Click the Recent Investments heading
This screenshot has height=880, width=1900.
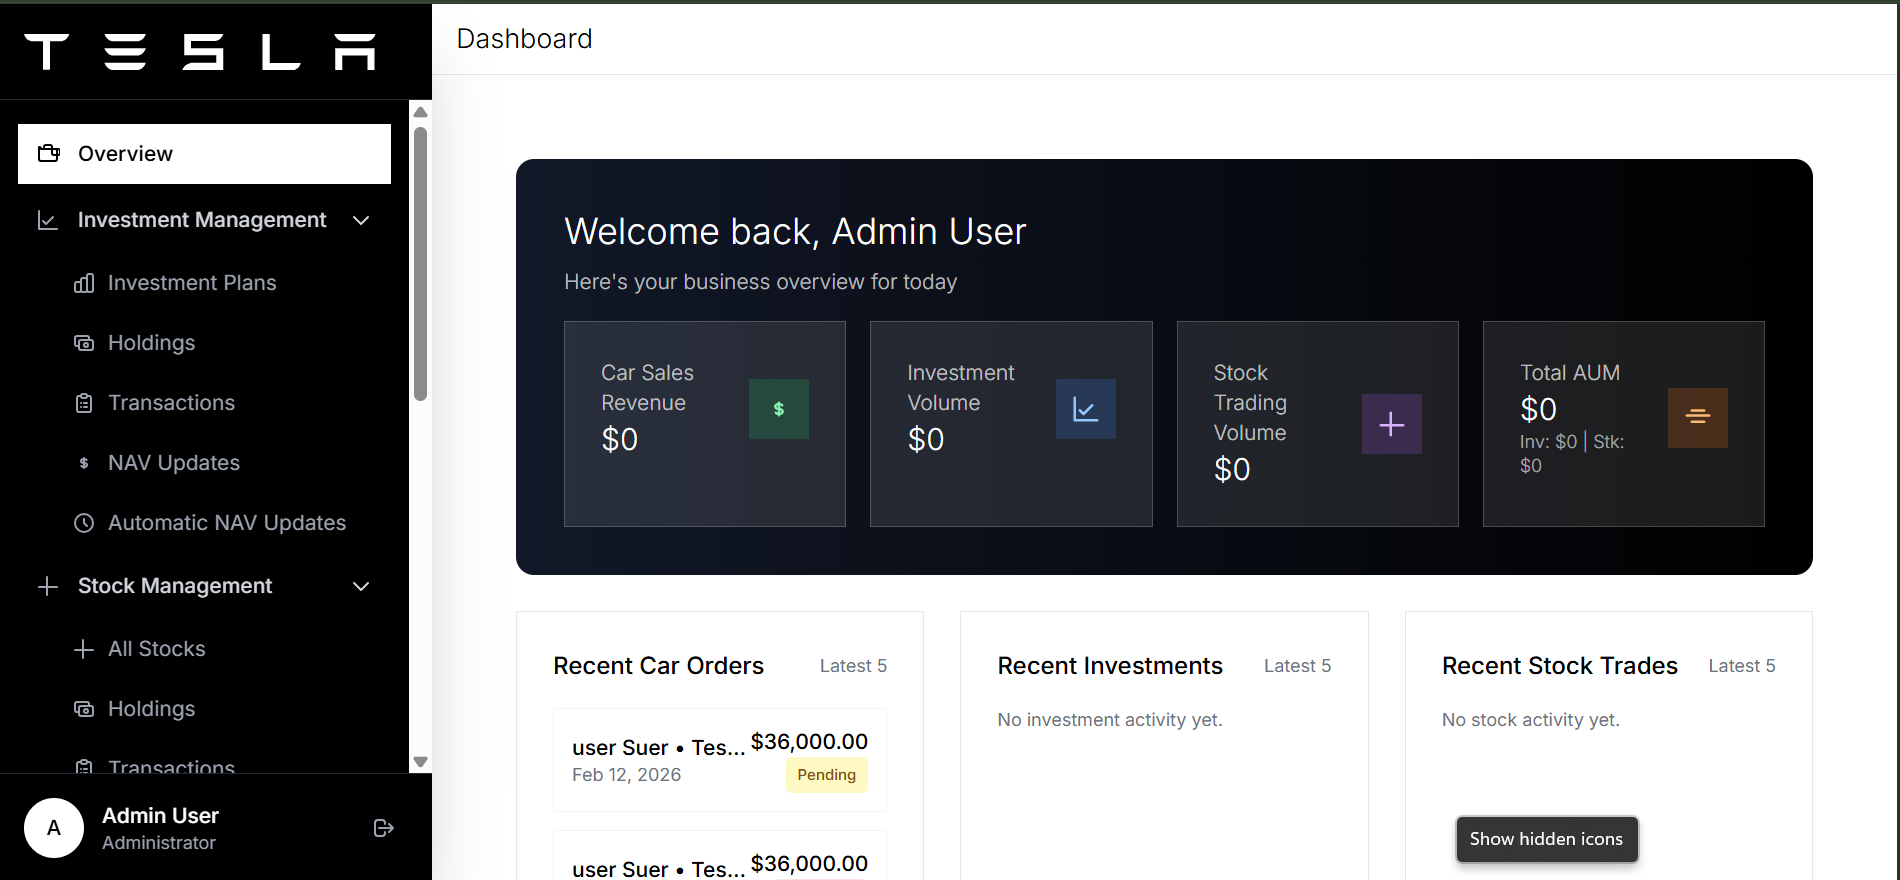(x=1110, y=666)
